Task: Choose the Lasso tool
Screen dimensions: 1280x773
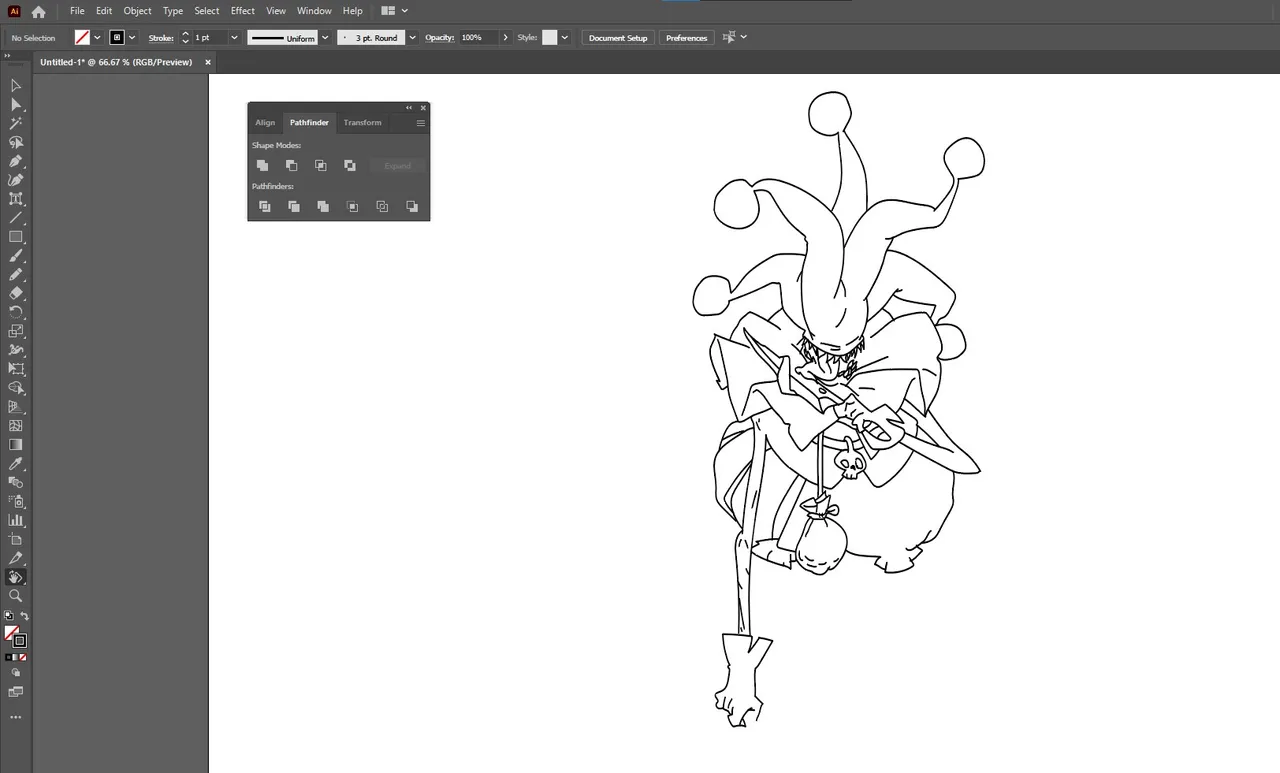Action: (x=16, y=143)
